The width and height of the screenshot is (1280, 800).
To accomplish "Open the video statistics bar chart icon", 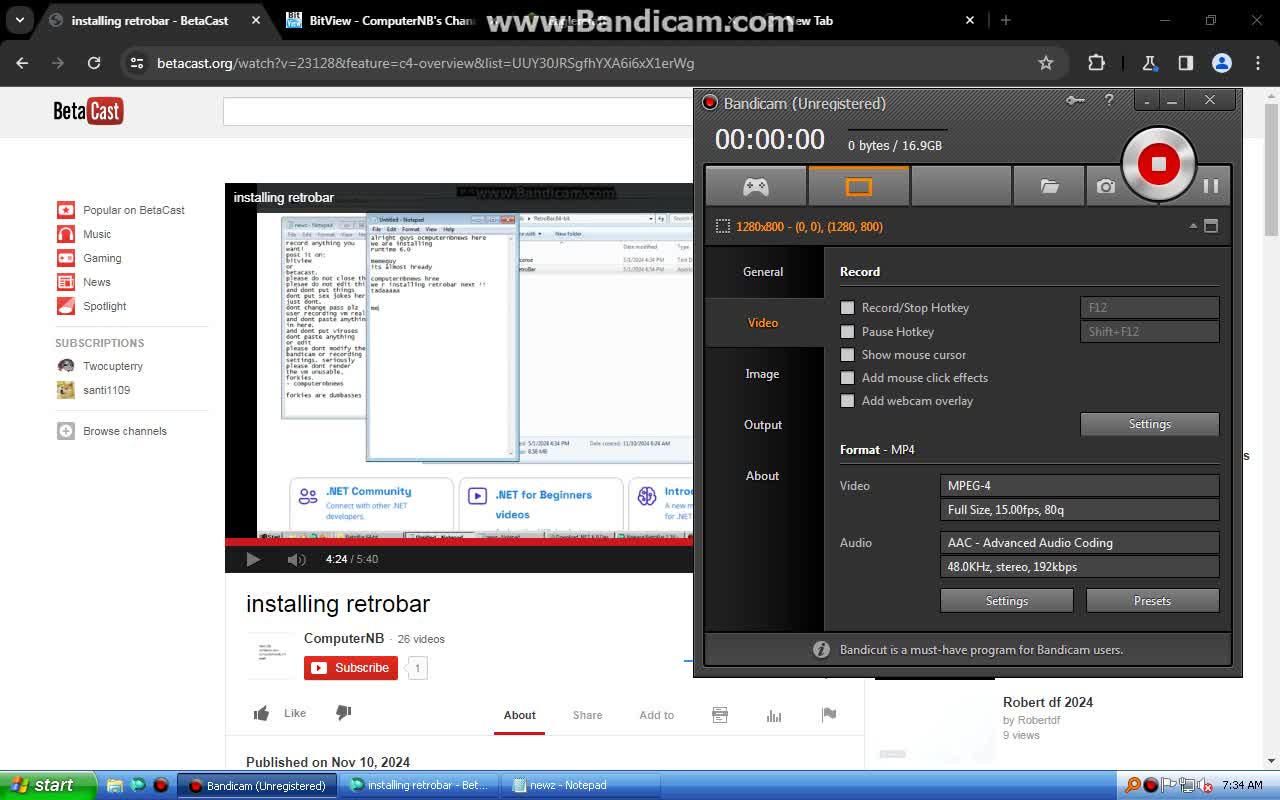I will coord(773,715).
